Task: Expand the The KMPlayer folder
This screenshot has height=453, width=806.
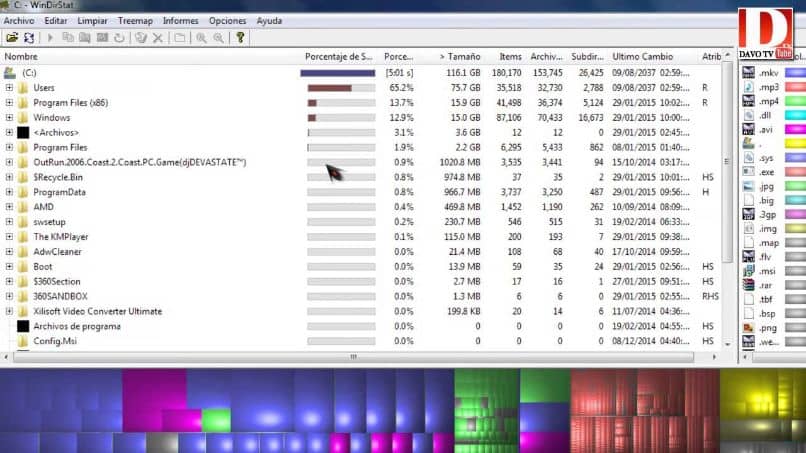Action: pos(9,237)
